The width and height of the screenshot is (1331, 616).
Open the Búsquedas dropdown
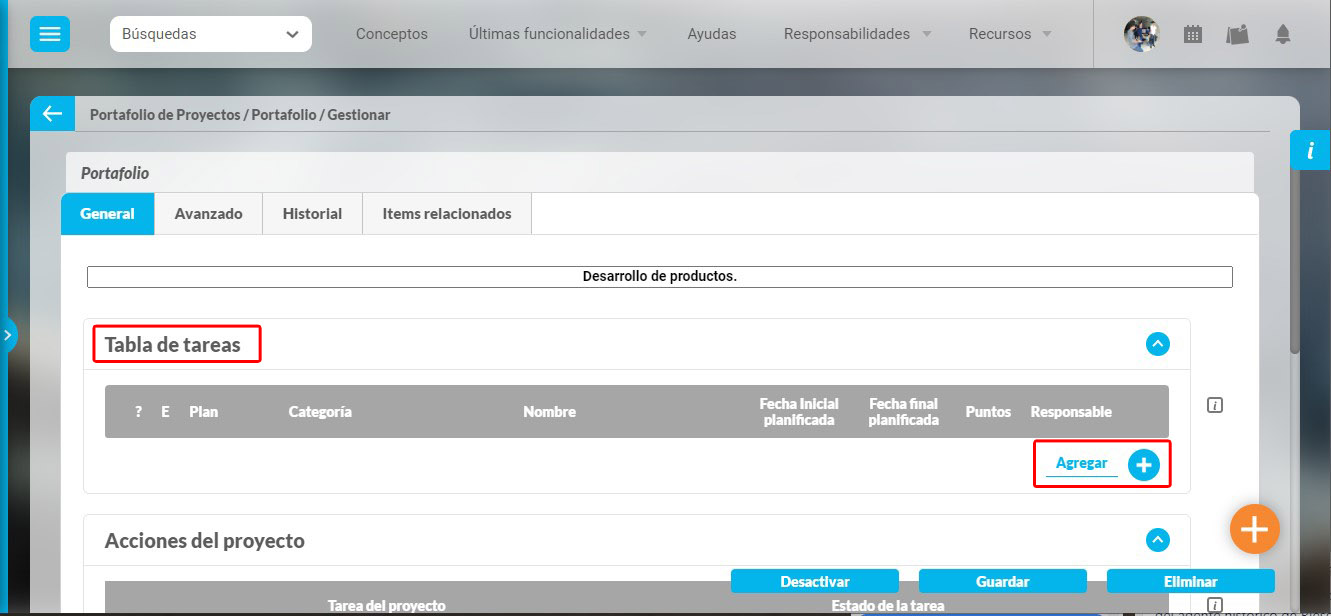(210, 34)
